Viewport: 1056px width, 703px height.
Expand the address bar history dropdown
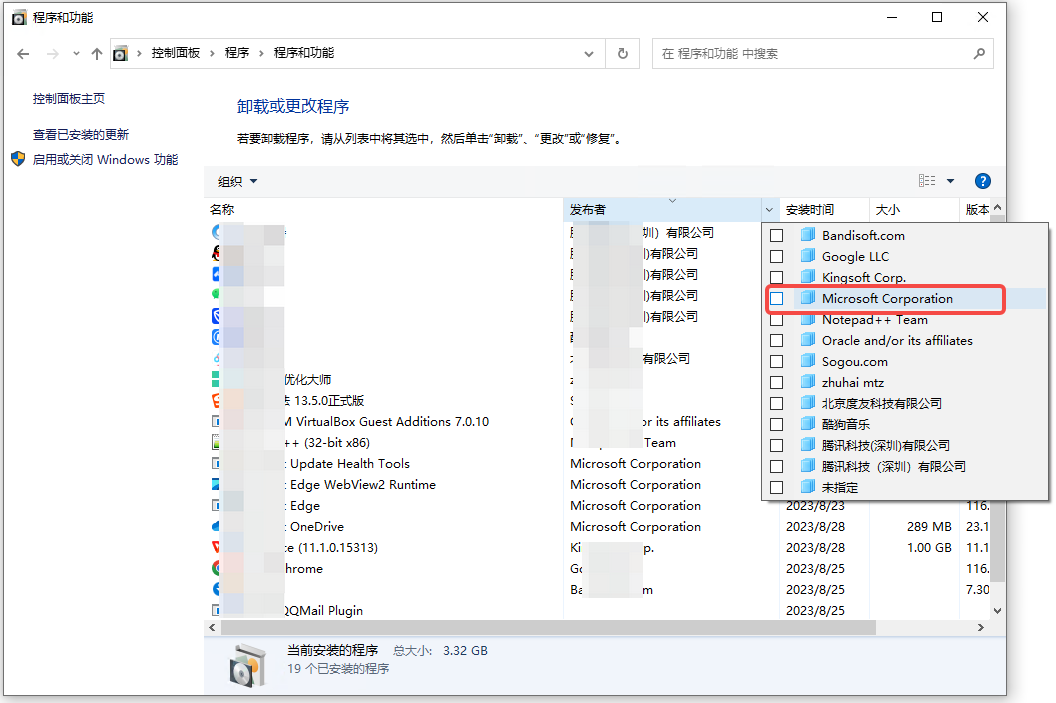tap(589, 54)
